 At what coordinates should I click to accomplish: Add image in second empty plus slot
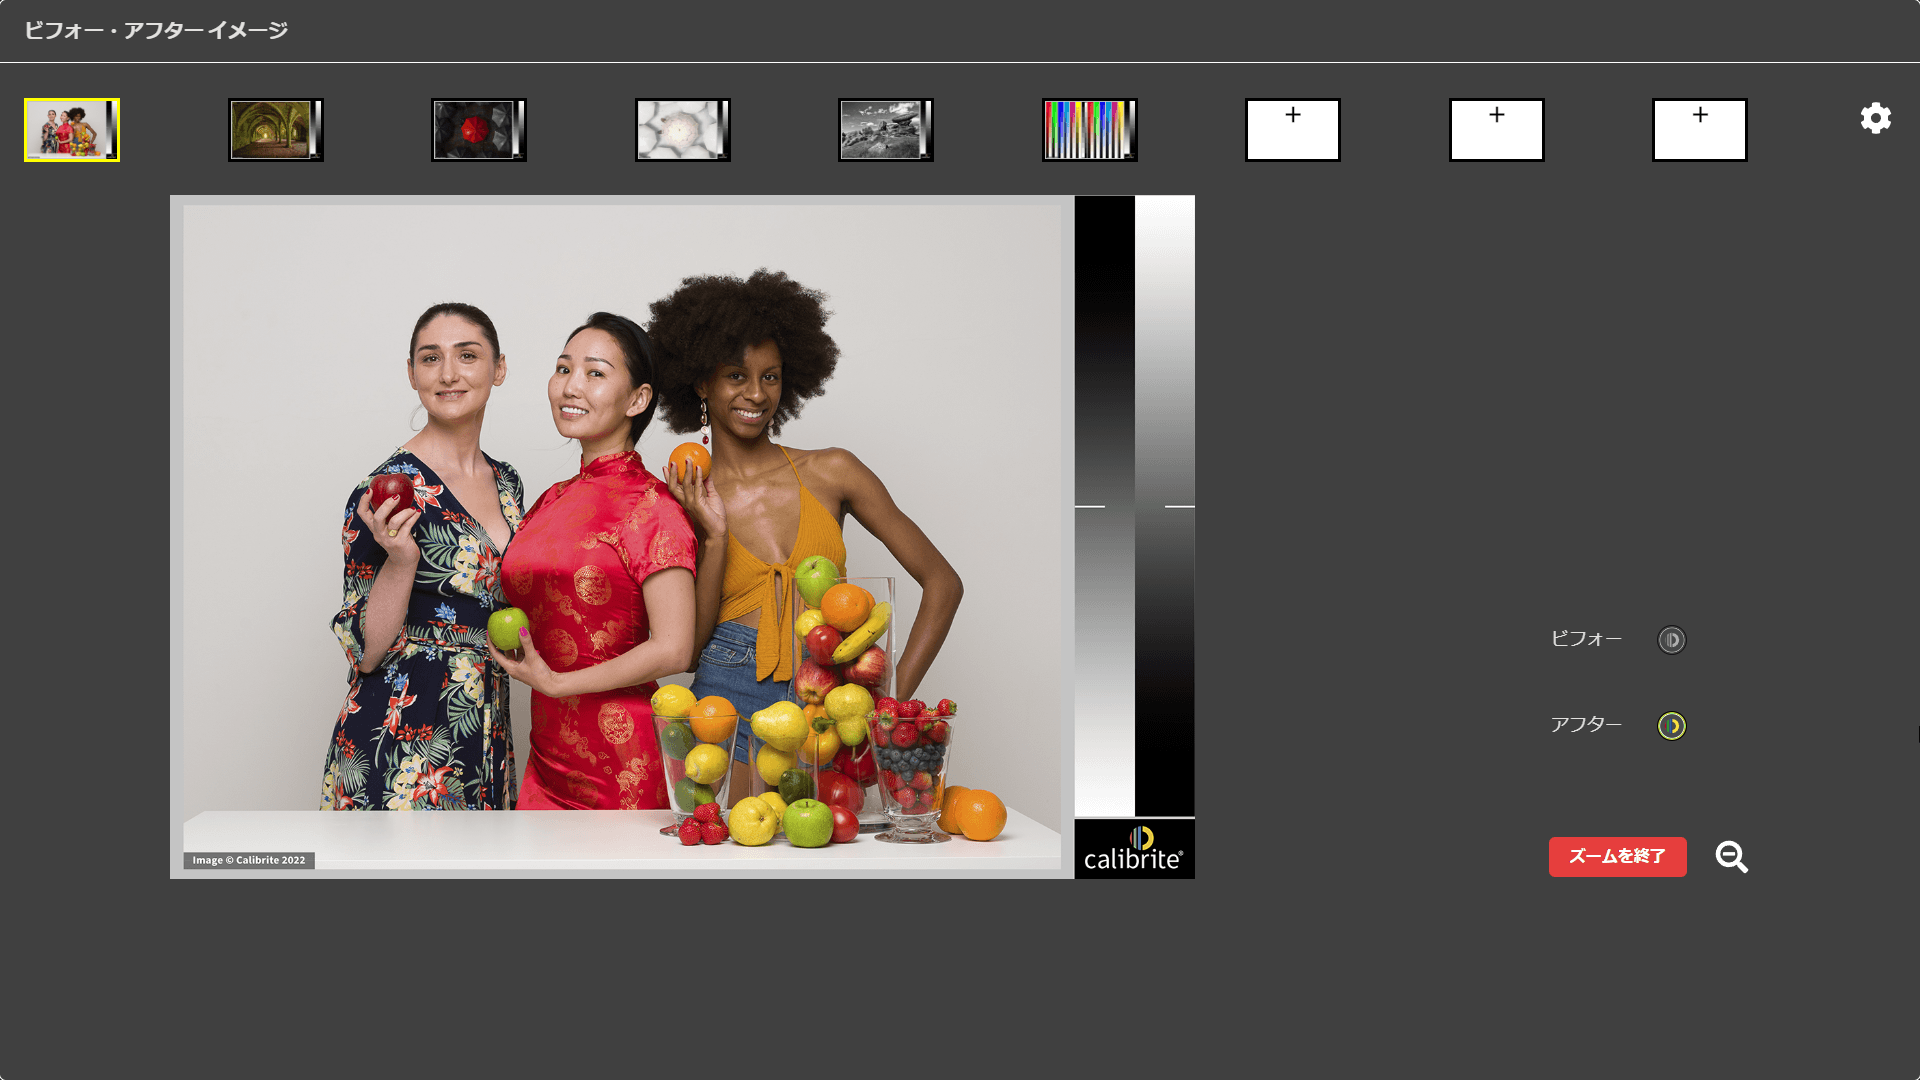pos(1497,130)
